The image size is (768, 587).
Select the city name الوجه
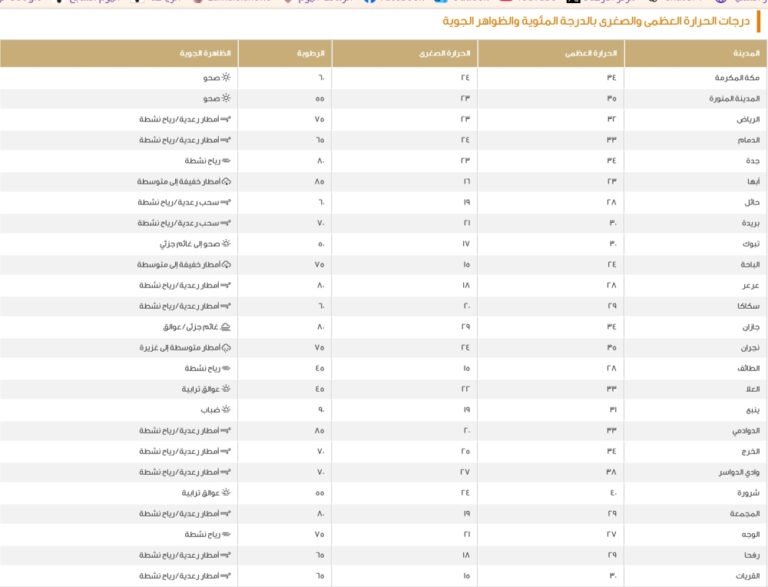(x=751, y=535)
